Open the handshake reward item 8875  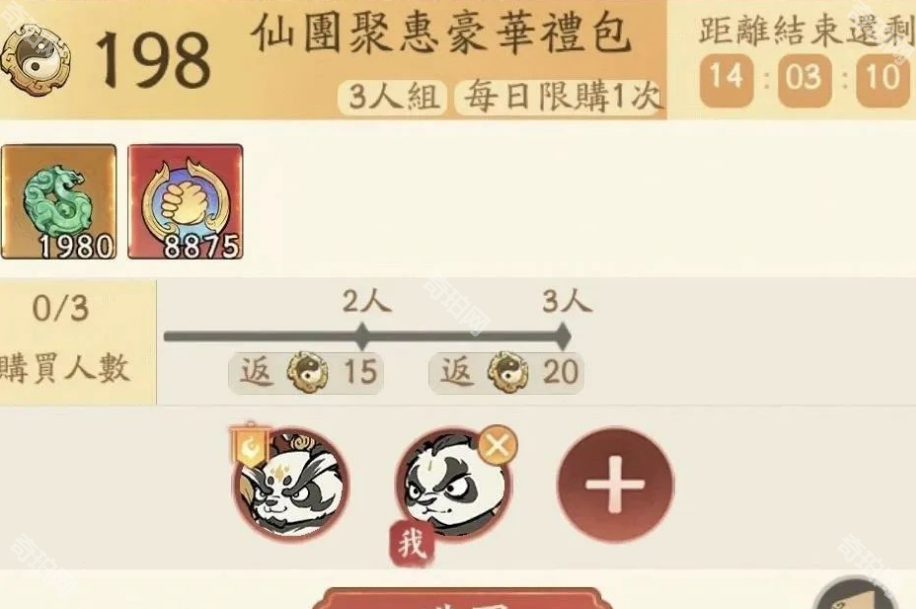185,202
